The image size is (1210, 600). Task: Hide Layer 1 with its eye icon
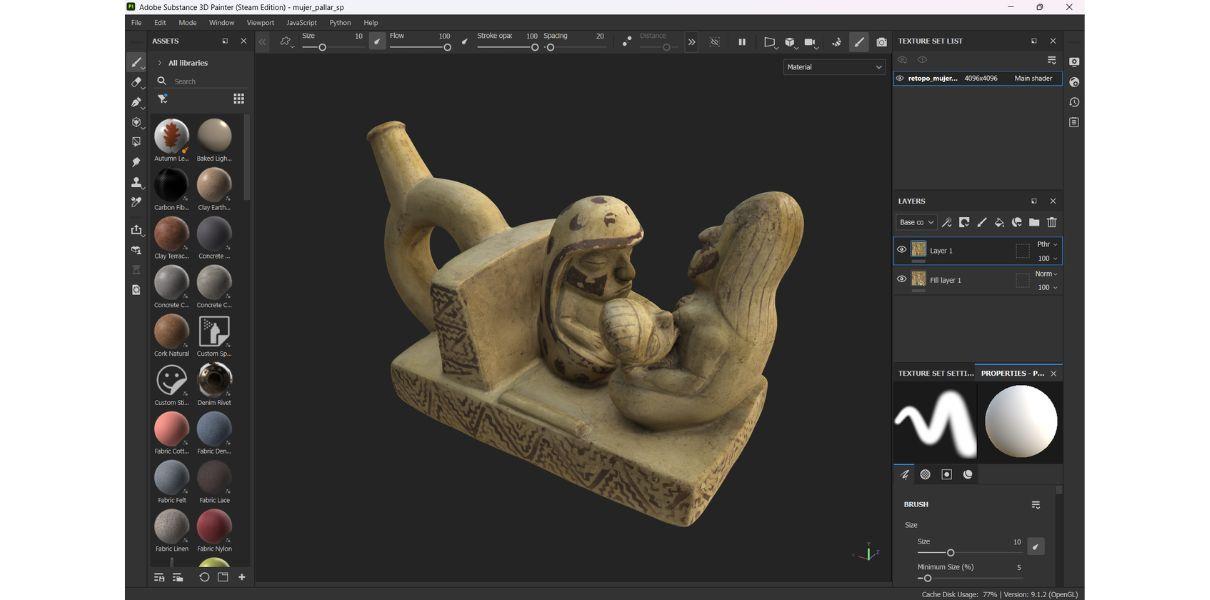click(901, 250)
